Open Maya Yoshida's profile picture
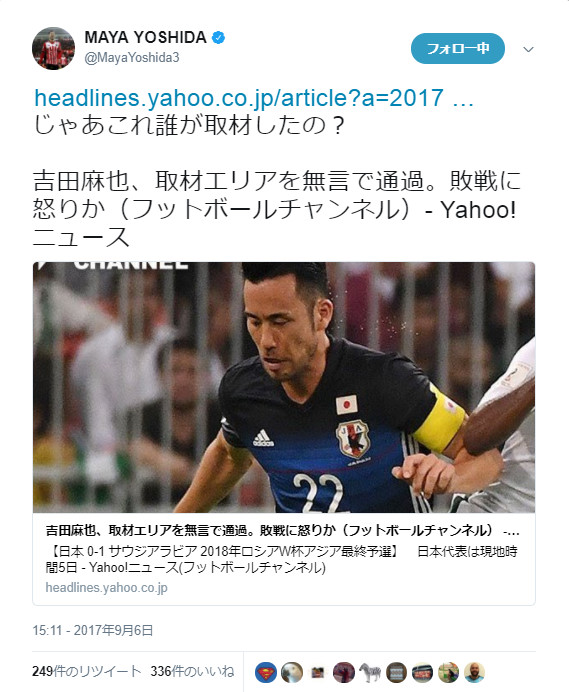This screenshot has height=692, width=569. [x=53, y=48]
